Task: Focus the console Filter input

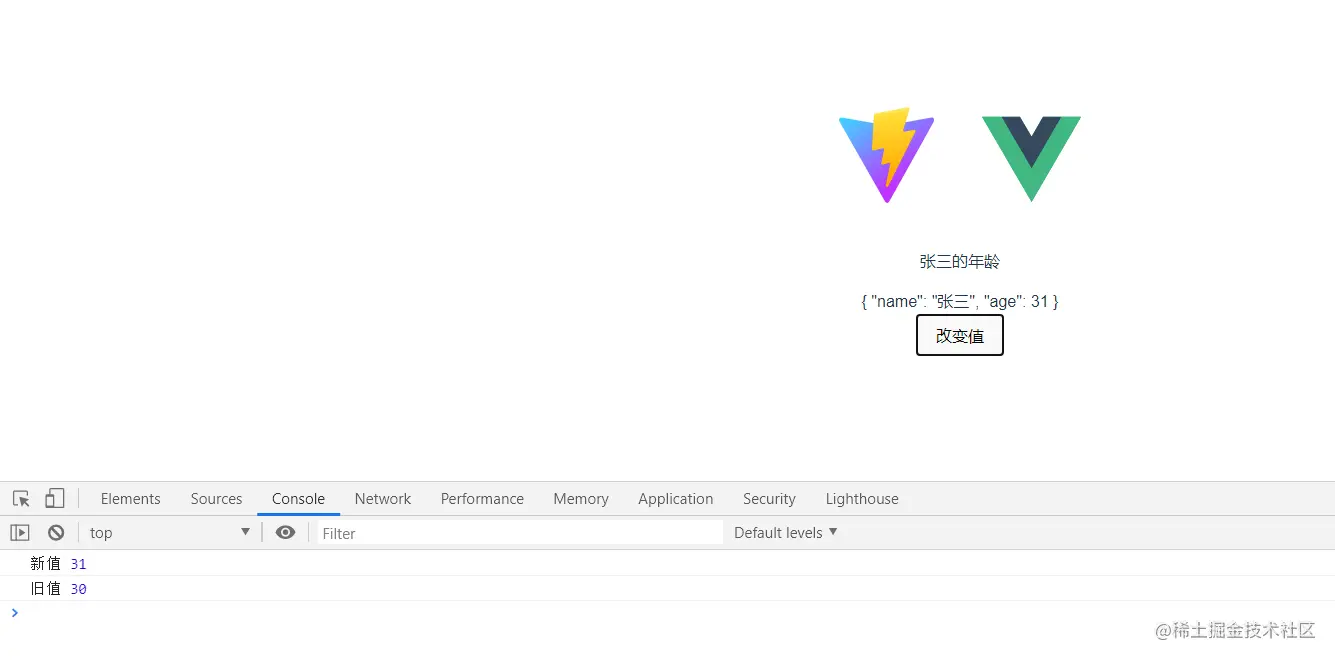Action: click(520, 533)
